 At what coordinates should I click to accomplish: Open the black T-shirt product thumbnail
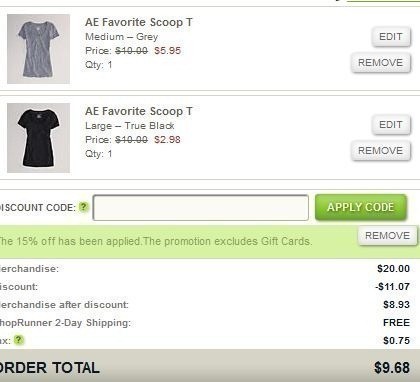[x=39, y=138]
